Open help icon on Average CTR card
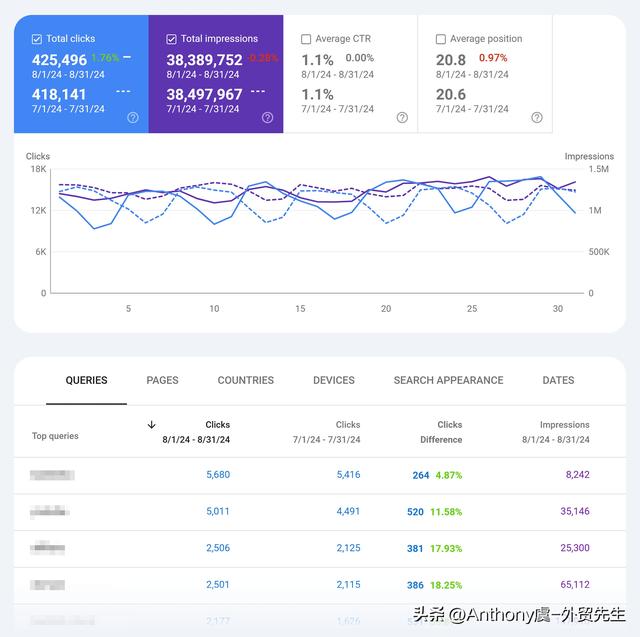640x637 pixels. click(402, 118)
